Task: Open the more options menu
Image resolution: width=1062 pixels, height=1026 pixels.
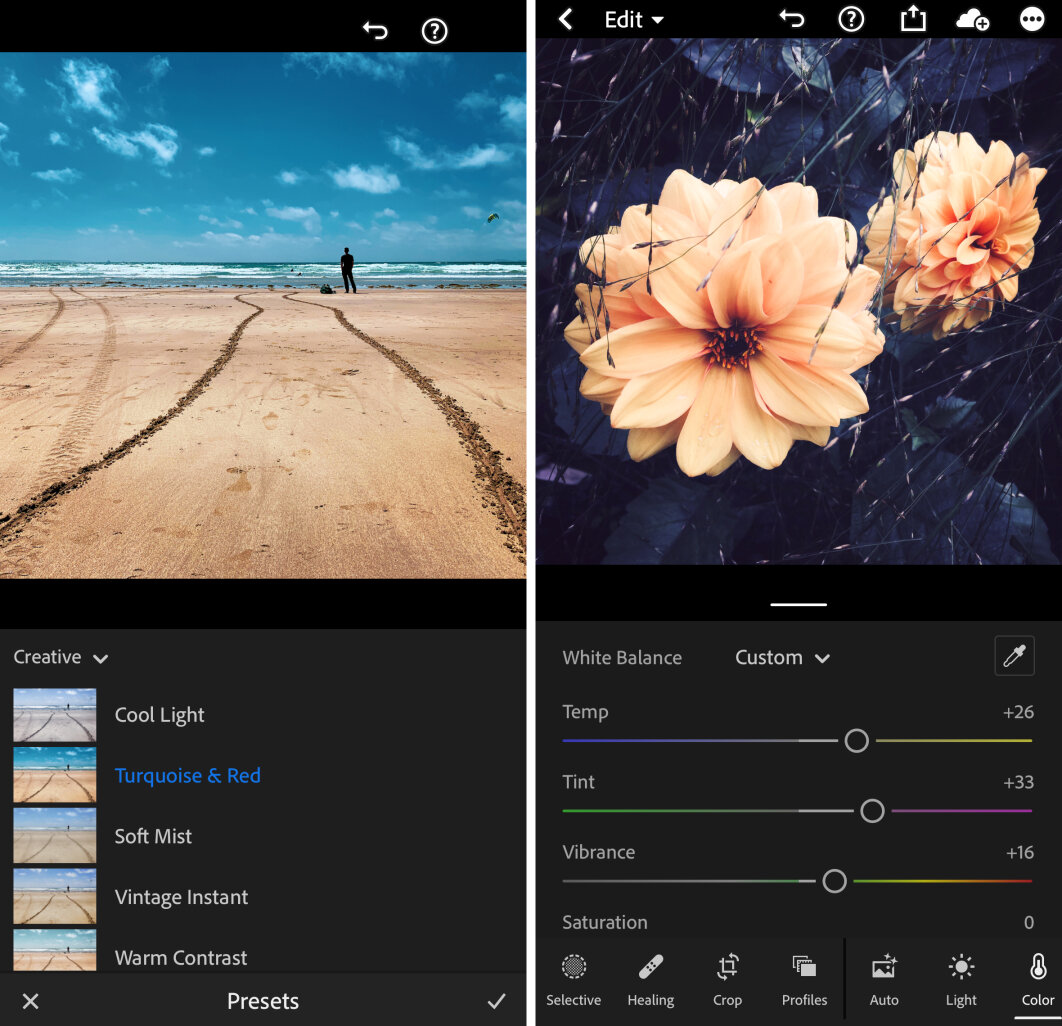Action: click(1032, 19)
